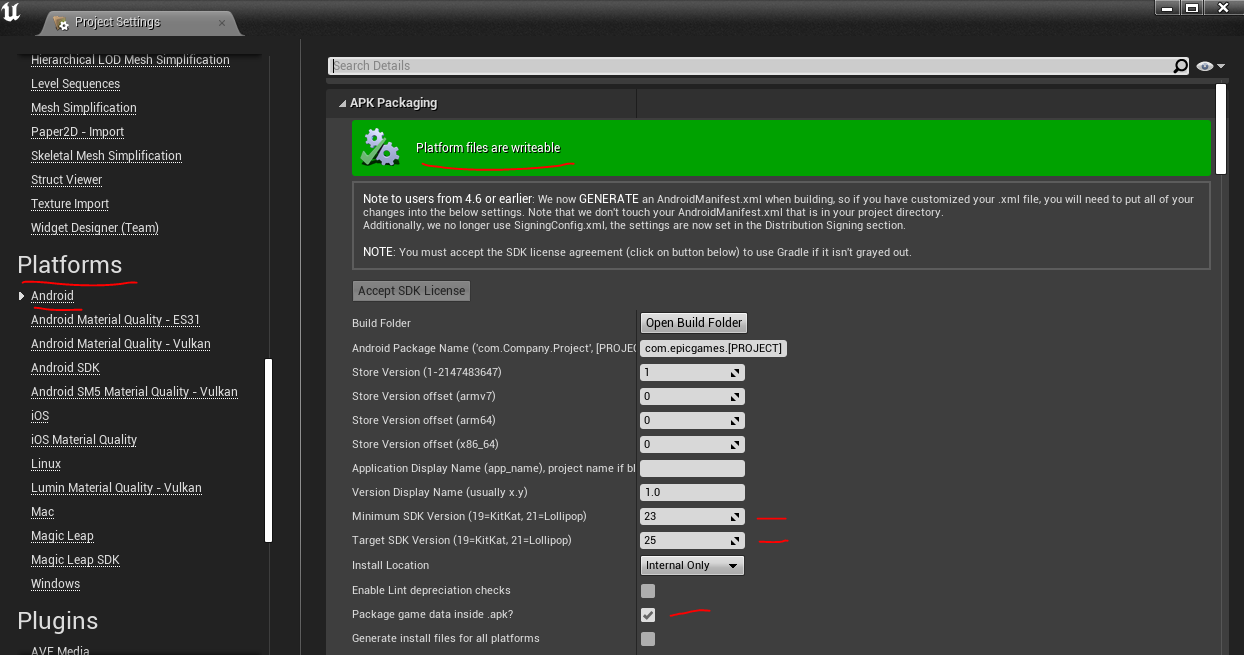
Task: Click spin arrow icon in x86_64 offset field
Action: tap(735, 445)
